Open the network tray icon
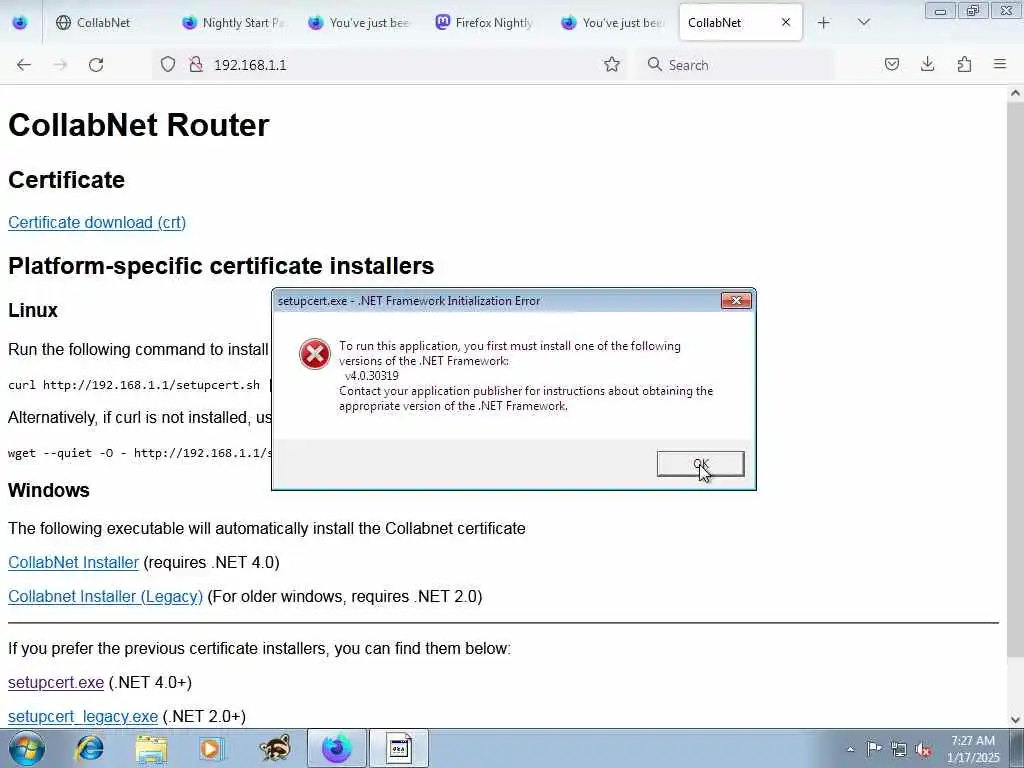Image resolution: width=1024 pixels, height=768 pixels. coord(899,749)
